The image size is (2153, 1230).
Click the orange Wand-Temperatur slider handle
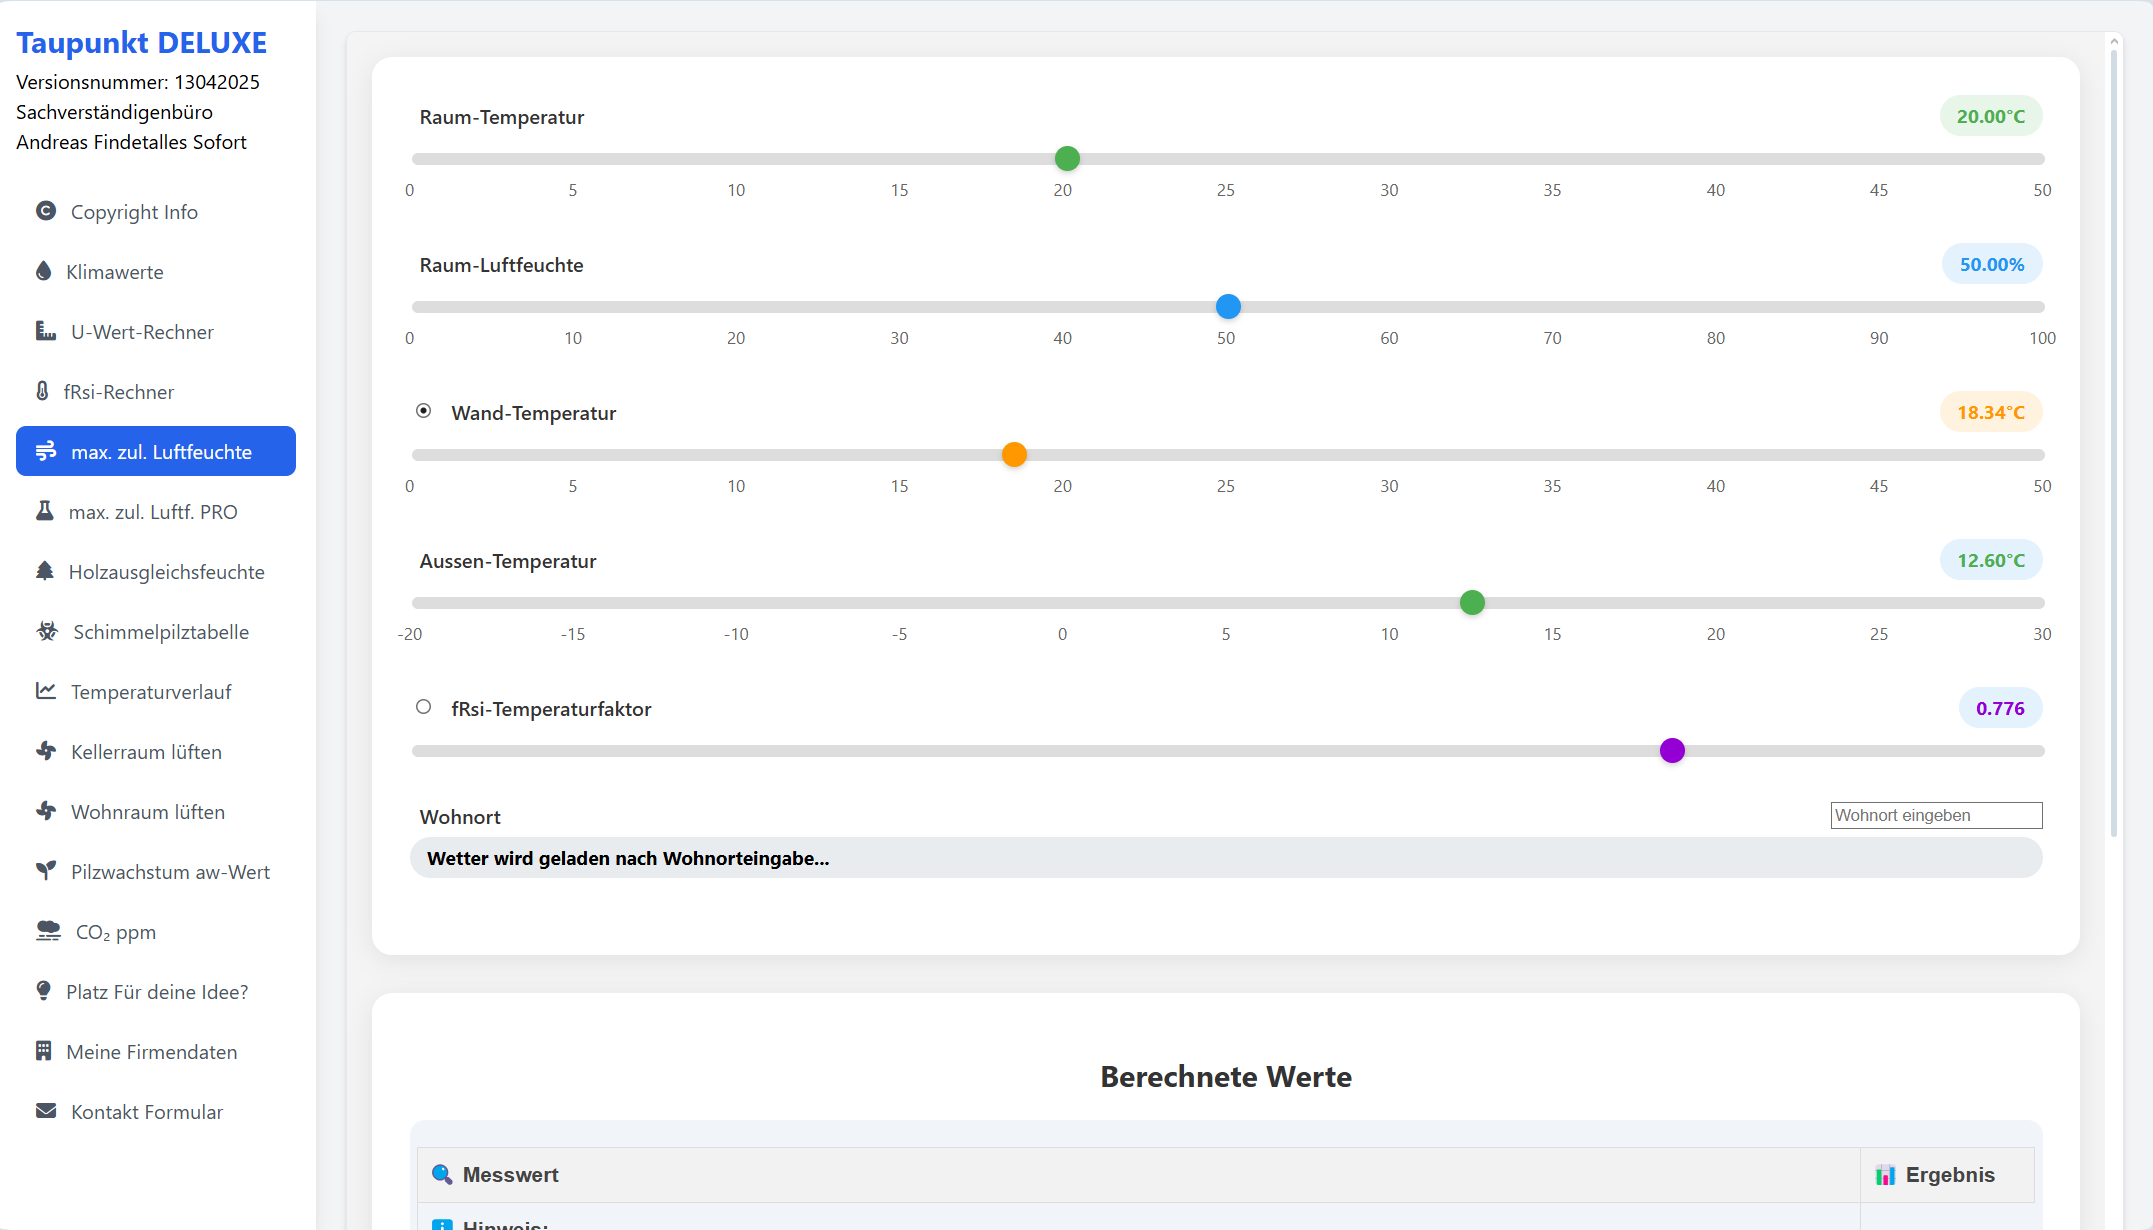pos(1014,454)
